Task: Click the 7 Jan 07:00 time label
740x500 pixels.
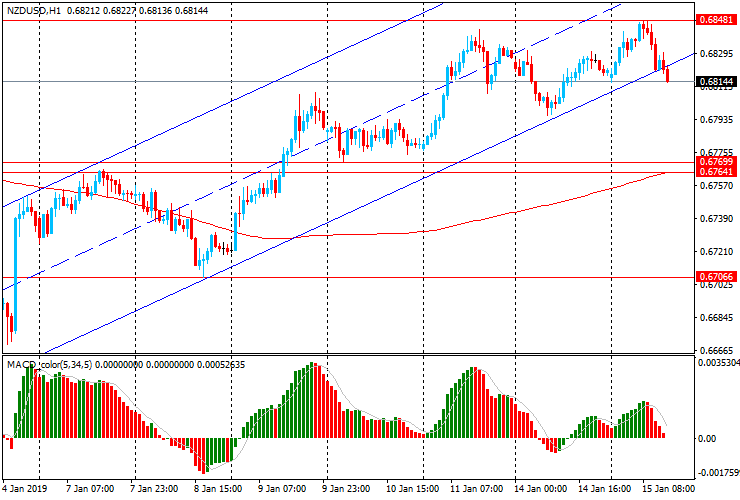Action: click(x=89, y=490)
